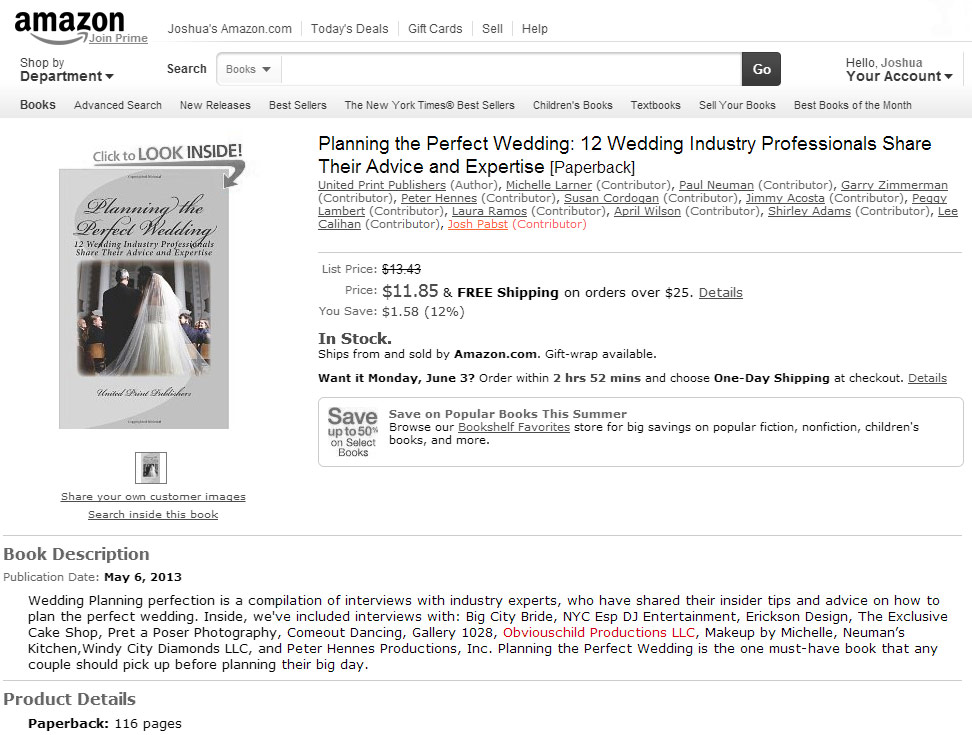Screen dimensions: 972x735
Task: Click Share your own customer images
Action: point(153,496)
